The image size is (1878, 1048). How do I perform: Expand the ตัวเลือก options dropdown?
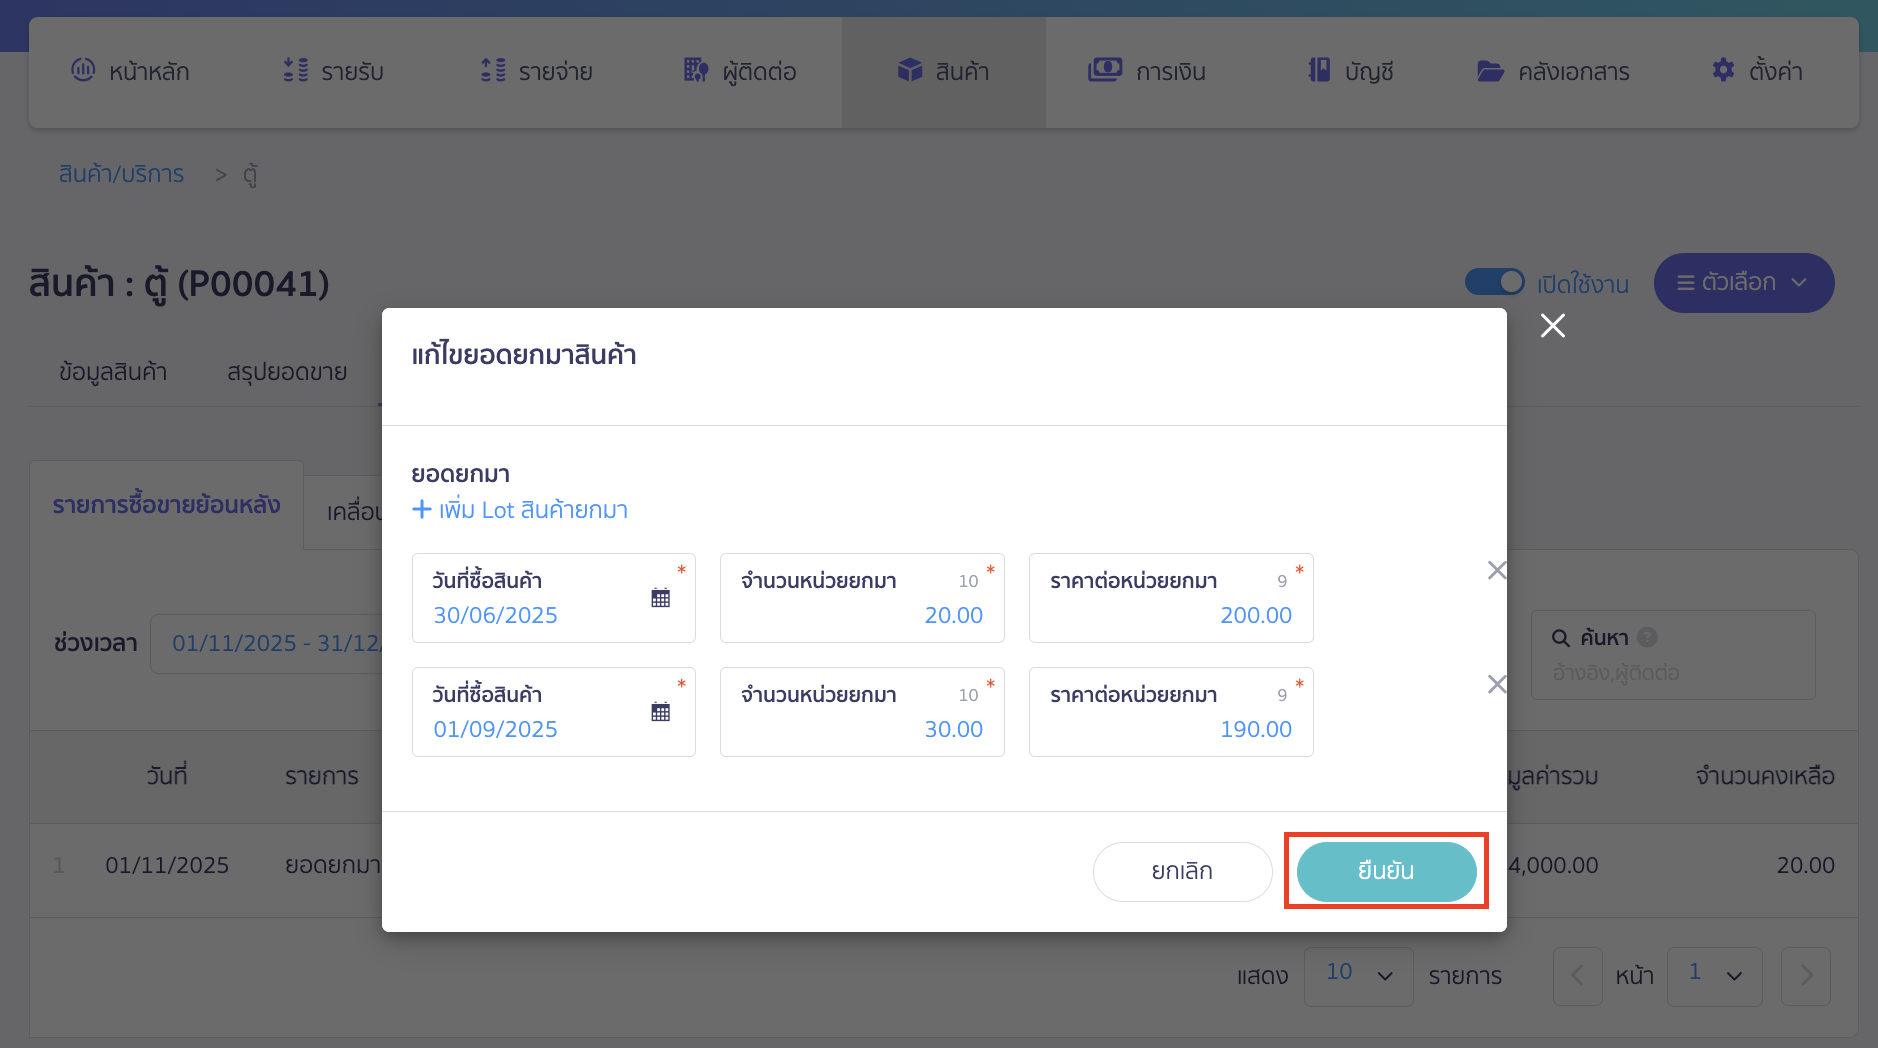(x=1743, y=283)
